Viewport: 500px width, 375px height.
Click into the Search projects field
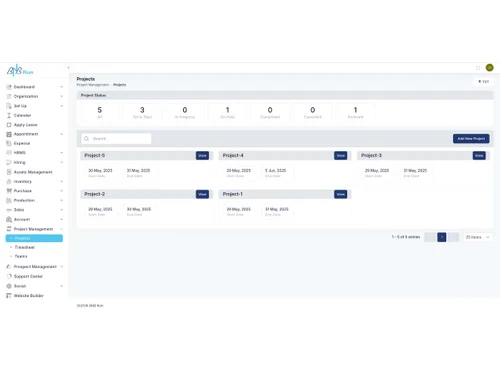coord(116,139)
